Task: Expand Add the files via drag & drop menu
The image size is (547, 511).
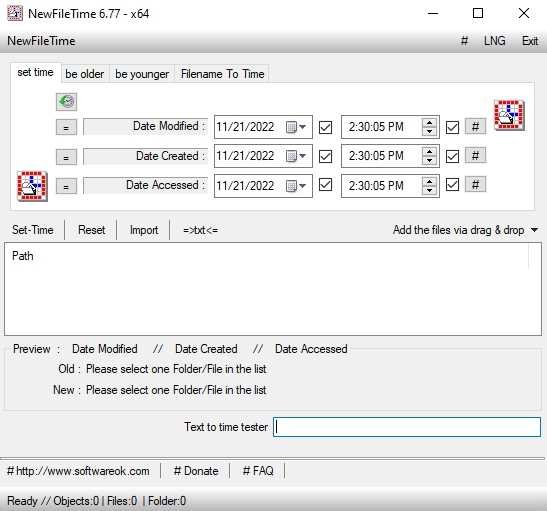Action: [x=534, y=230]
